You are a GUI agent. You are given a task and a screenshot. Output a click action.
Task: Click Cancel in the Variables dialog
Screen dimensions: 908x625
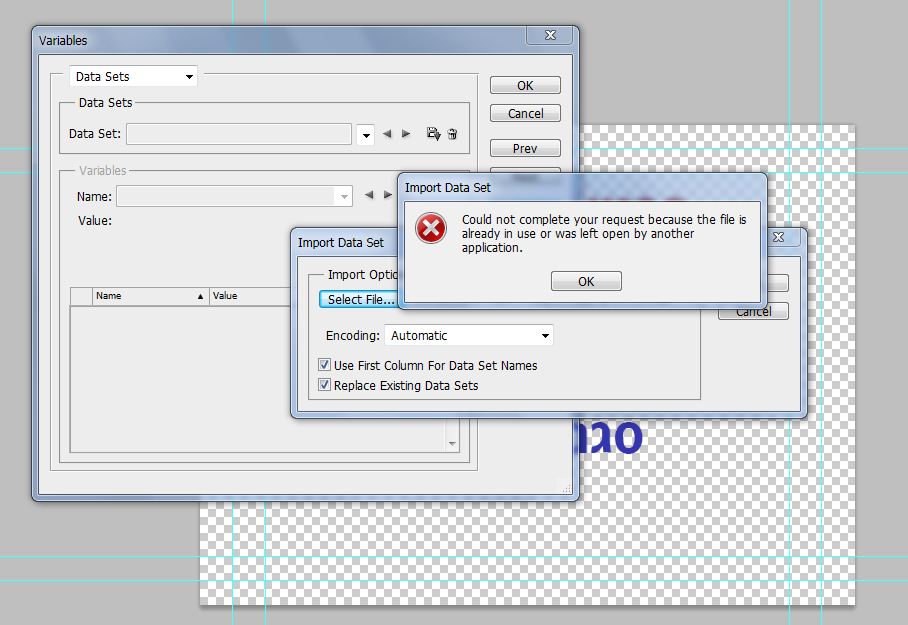525,113
